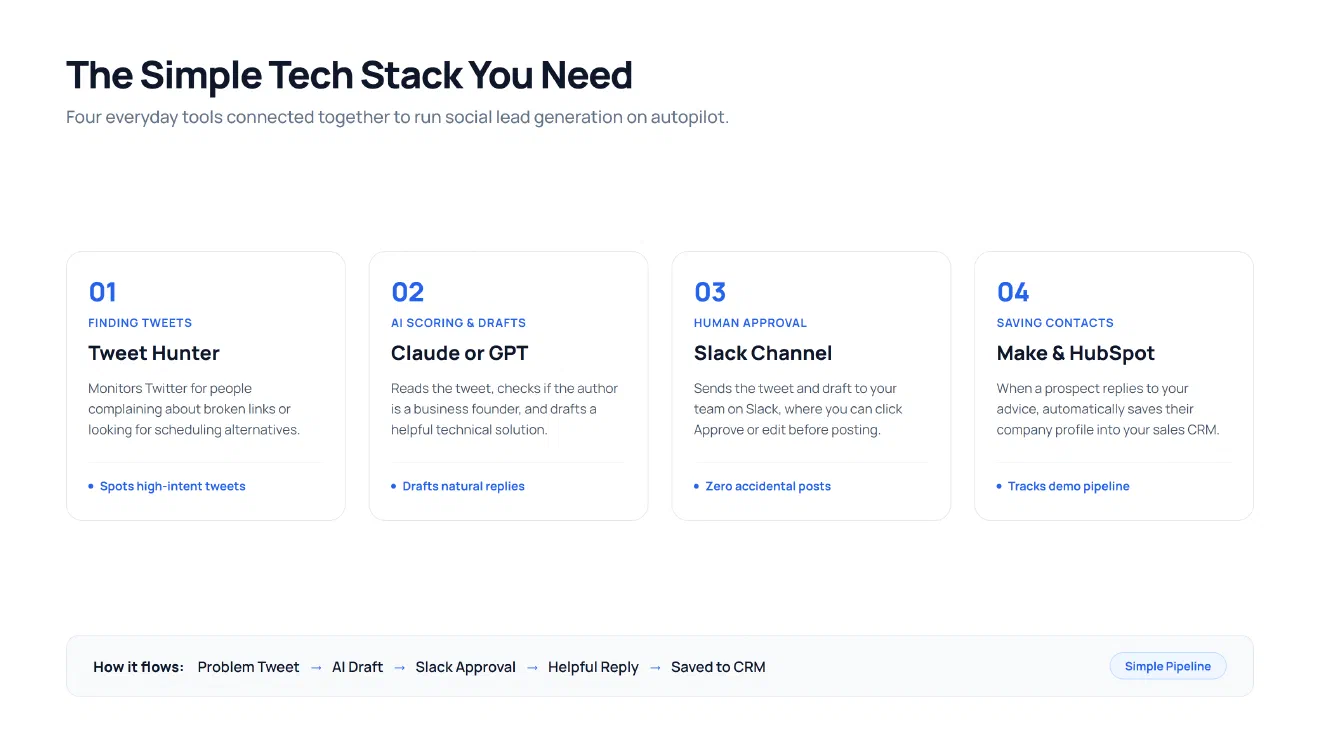
Task: Click 'AI Draft' in the flow bar
Action: tap(358, 667)
